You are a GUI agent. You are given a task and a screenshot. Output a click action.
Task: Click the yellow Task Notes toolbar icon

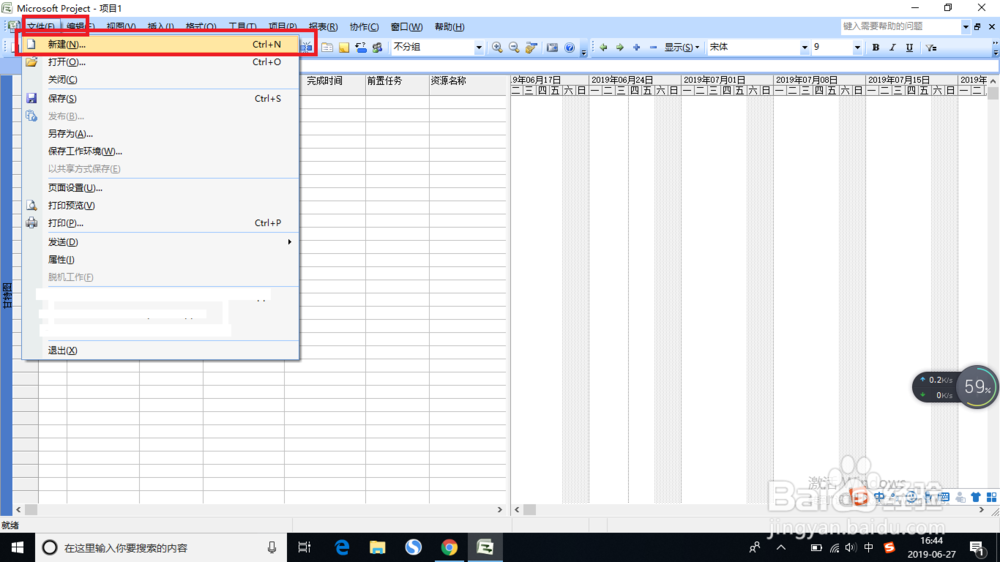(x=344, y=47)
